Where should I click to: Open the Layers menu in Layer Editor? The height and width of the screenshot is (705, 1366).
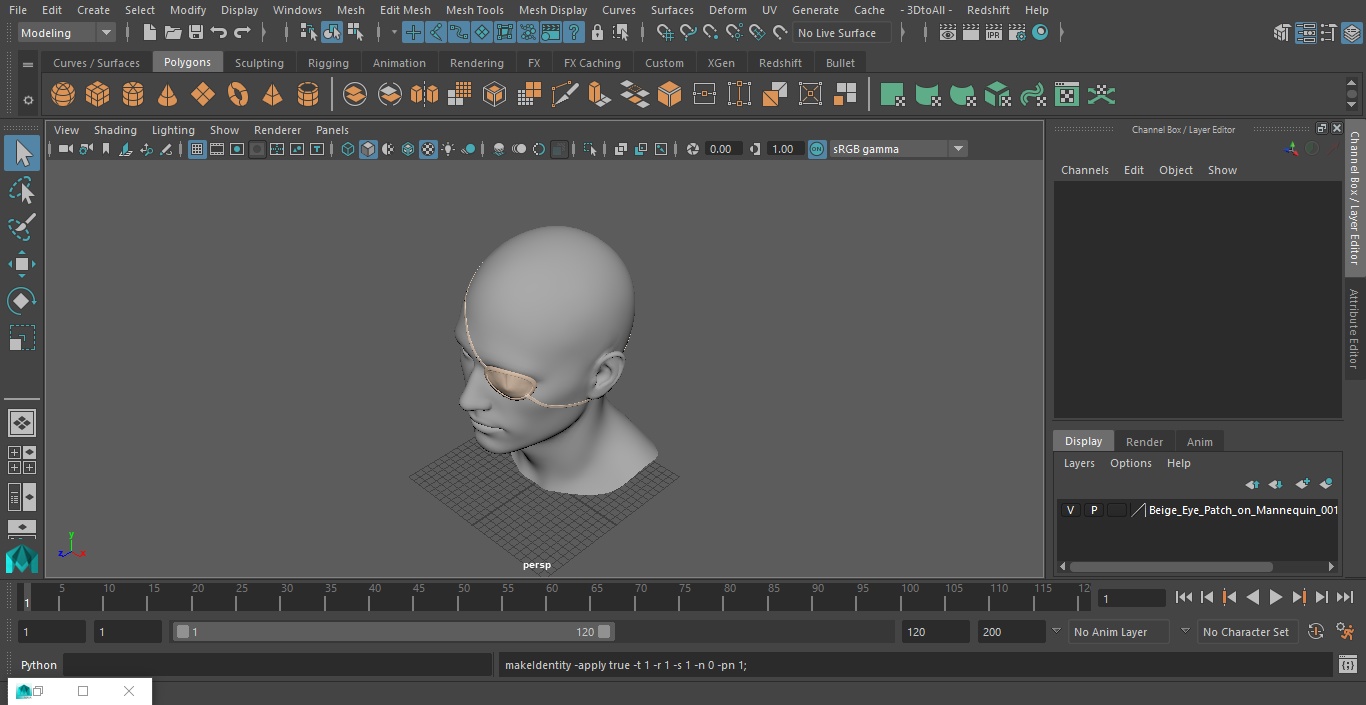1079,463
